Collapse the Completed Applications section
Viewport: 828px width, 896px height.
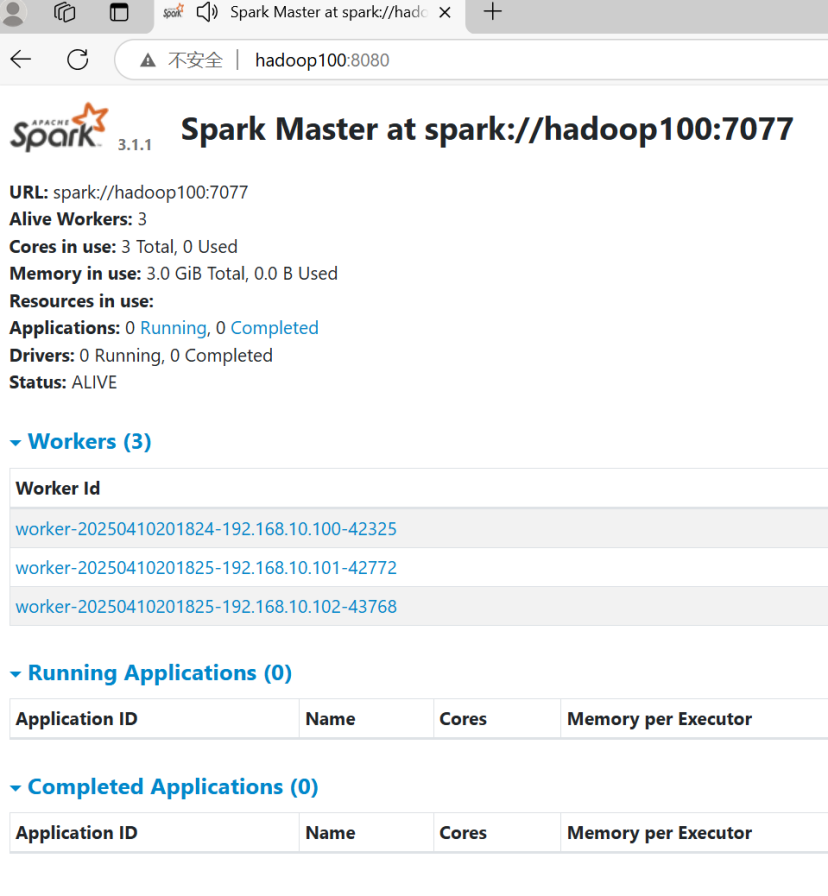[15, 787]
